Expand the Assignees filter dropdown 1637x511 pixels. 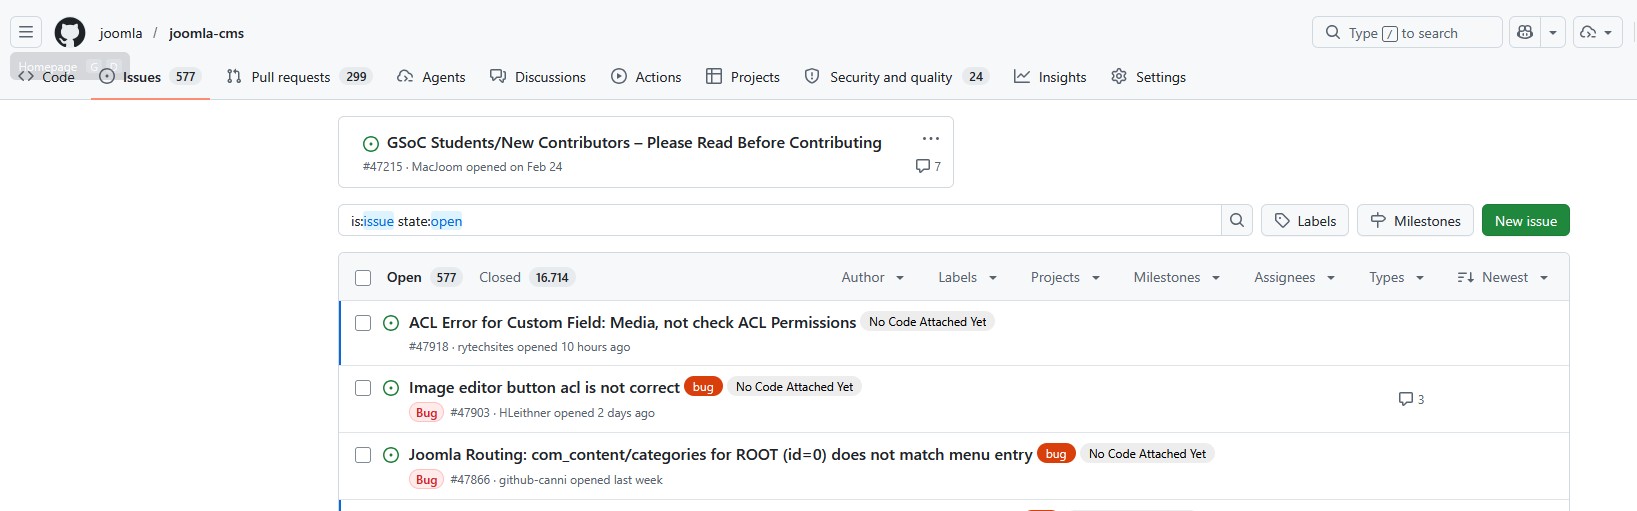tap(1294, 277)
